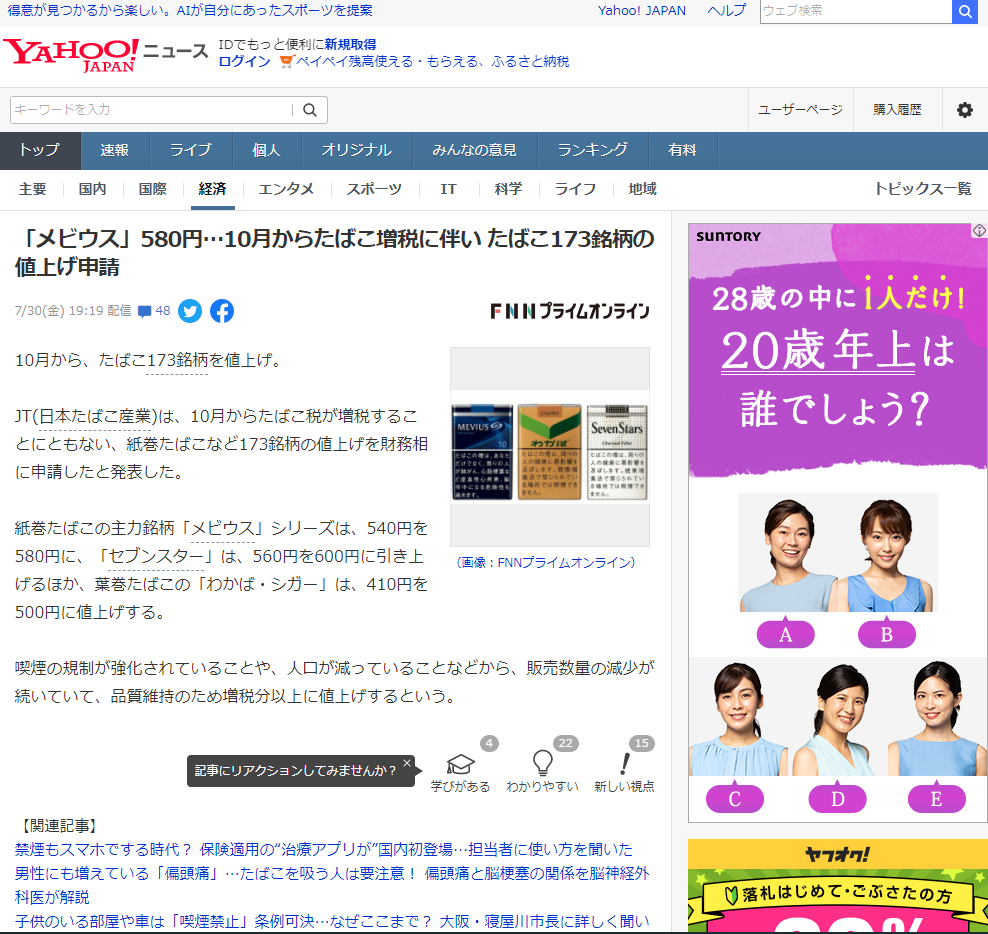Screen dimensions: 988x934
Task: Close the reaction prompt tooltip
Action: 407,763
